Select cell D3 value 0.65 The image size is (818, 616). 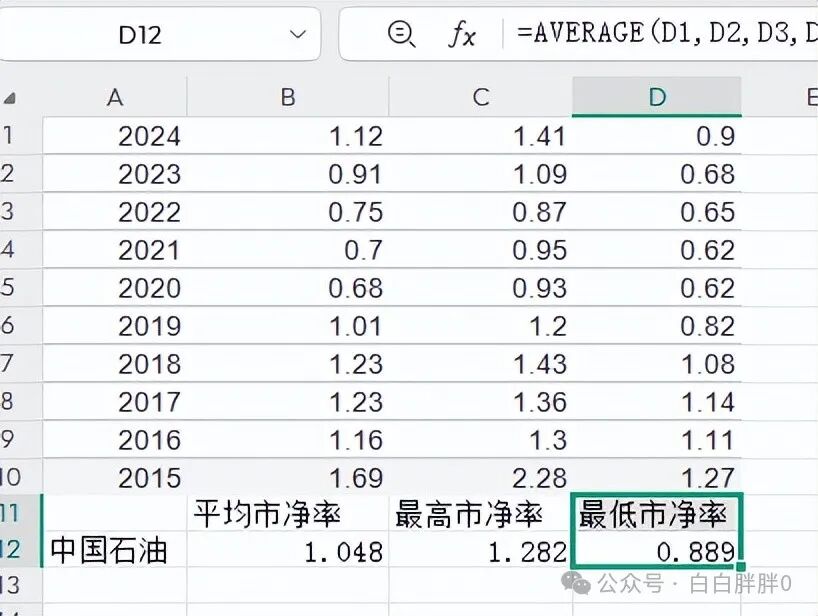point(657,212)
